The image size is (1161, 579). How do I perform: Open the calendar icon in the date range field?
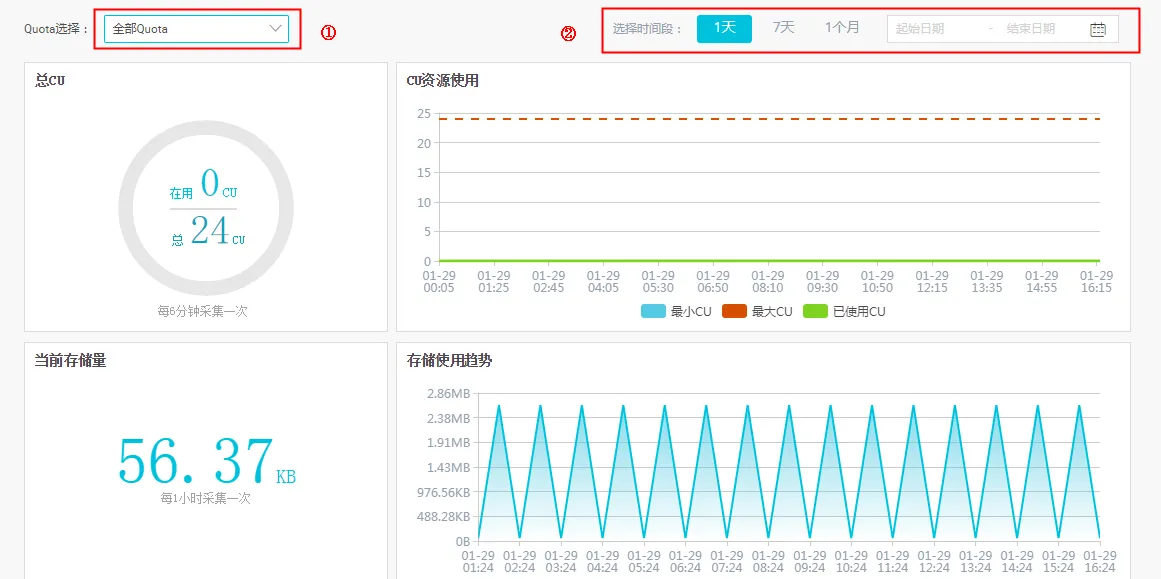(x=1098, y=29)
